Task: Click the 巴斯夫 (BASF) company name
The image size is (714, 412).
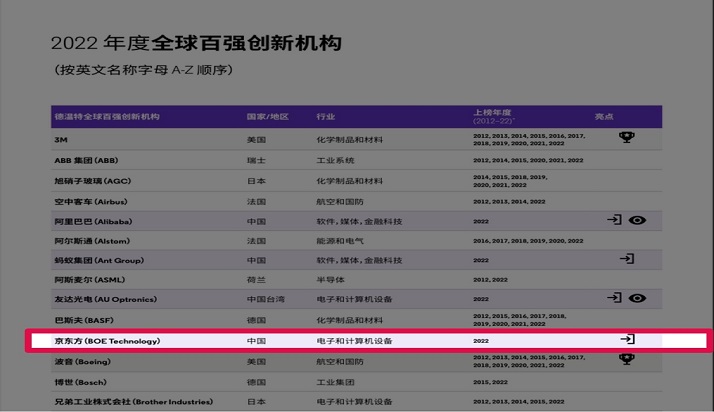Action: (86, 319)
